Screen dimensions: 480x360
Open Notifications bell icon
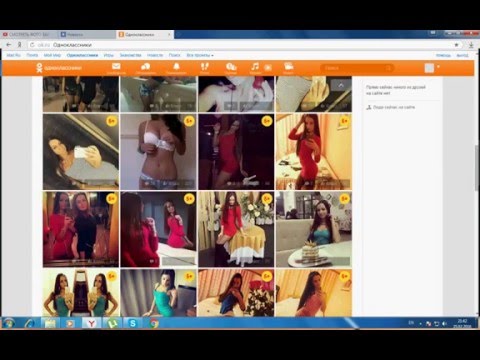(x=176, y=67)
